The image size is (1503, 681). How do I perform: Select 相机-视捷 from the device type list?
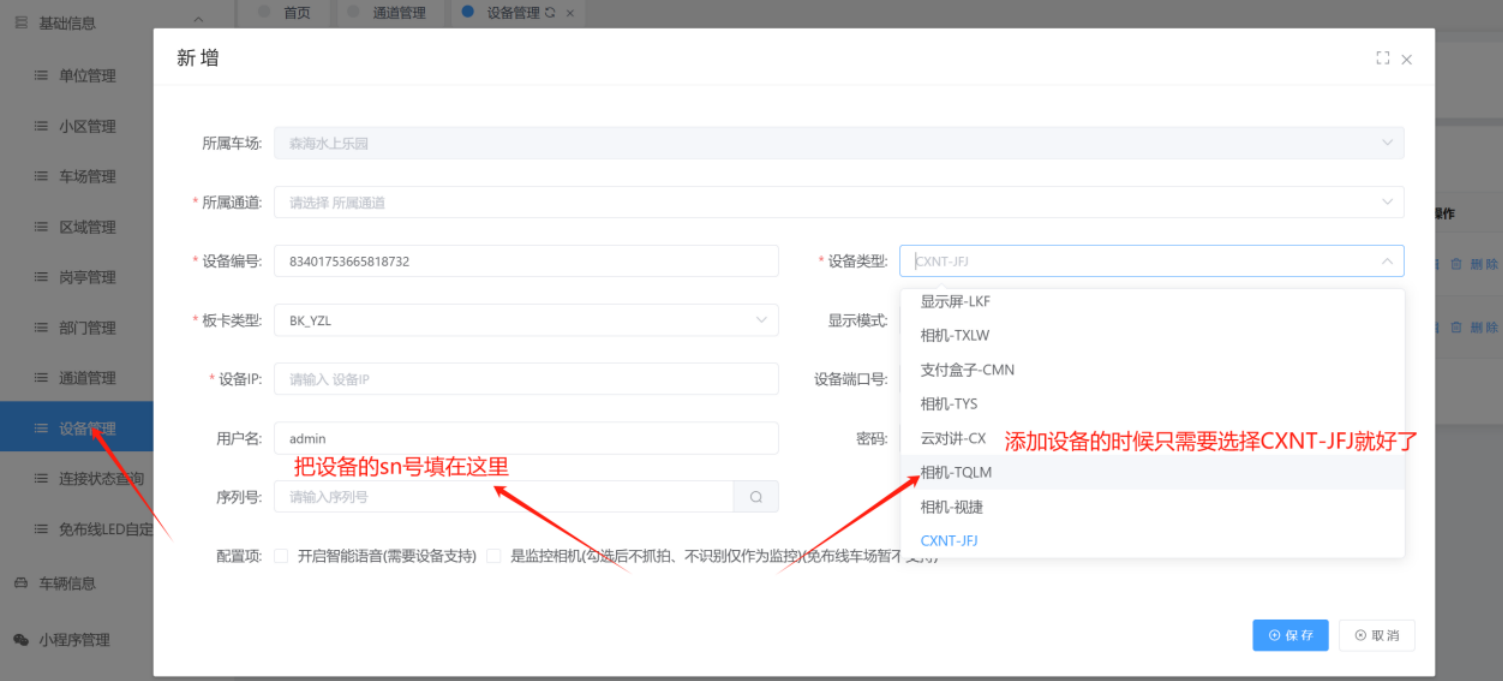tap(1152, 507)
